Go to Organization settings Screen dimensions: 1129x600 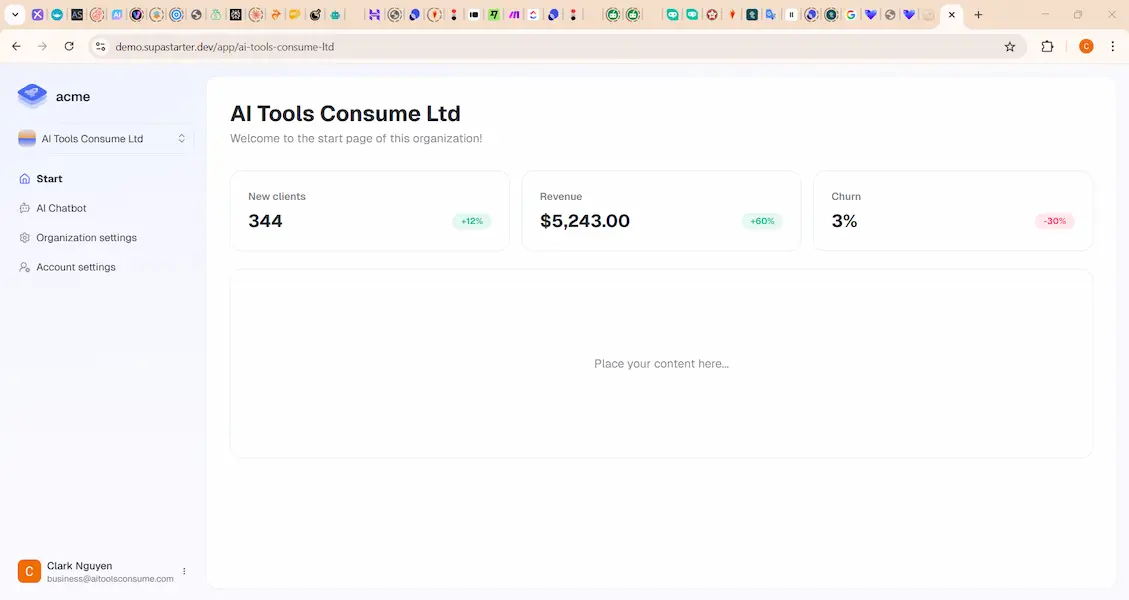86,238
